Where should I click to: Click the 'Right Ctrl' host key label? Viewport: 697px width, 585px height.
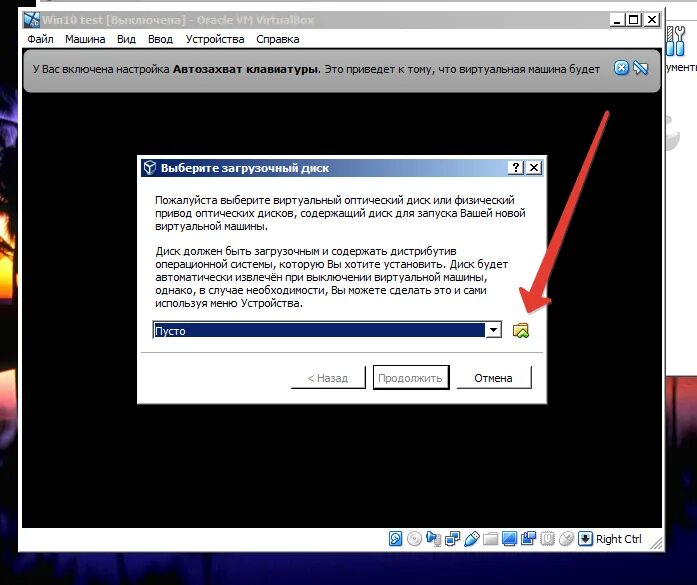(x=618, y=539)
